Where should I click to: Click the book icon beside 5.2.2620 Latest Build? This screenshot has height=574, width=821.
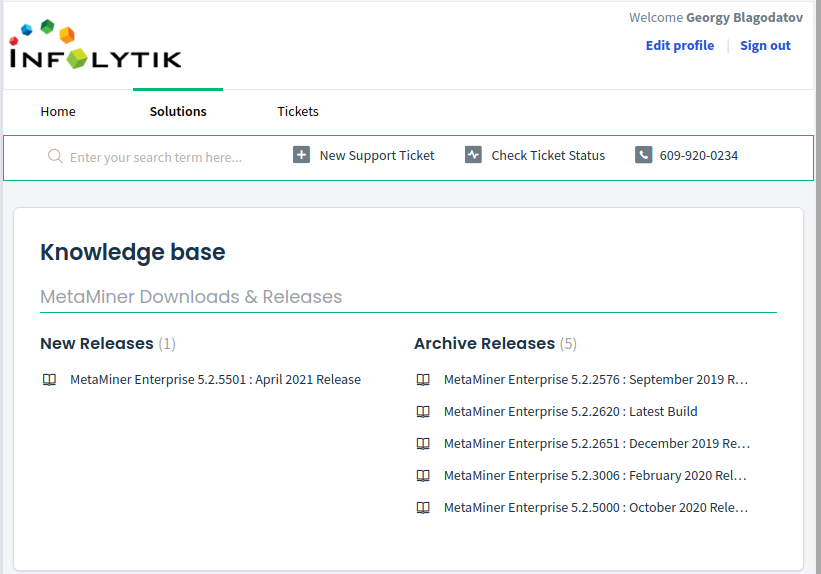coord(423,412)
